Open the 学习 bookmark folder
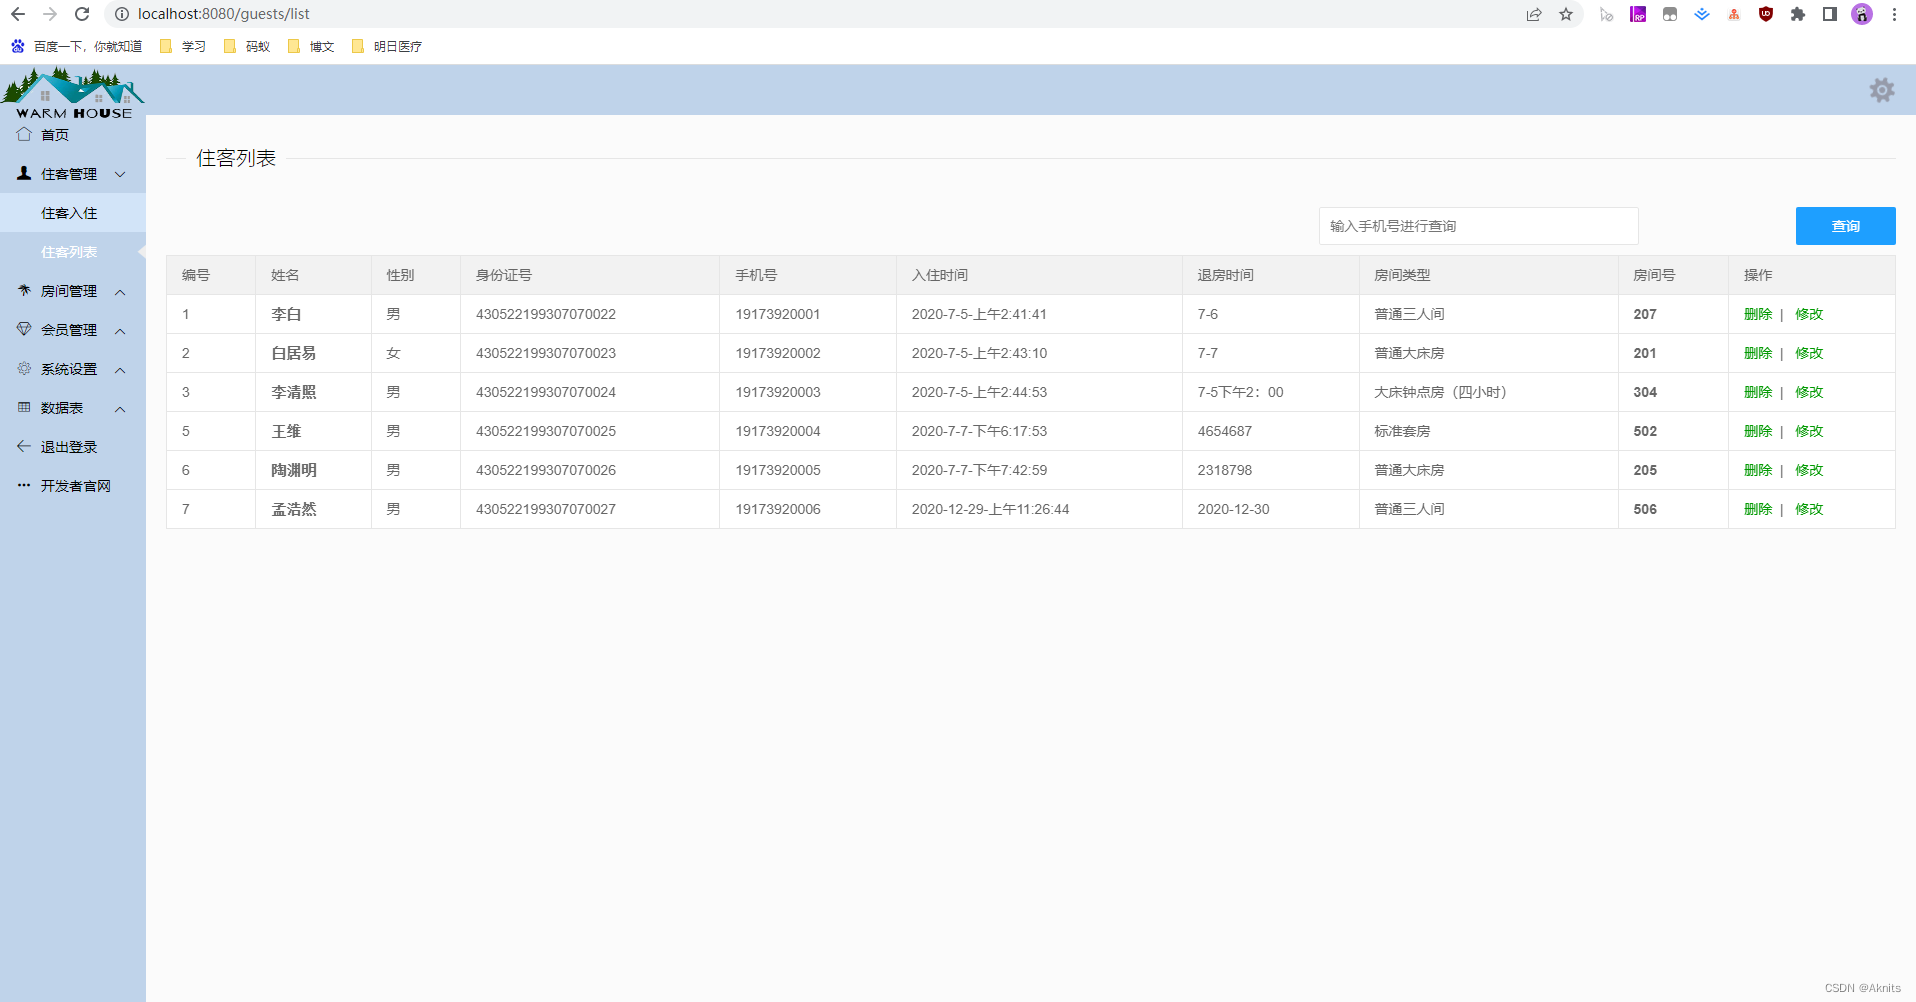Screen dimensions: 1916x1002 point(183,46)
